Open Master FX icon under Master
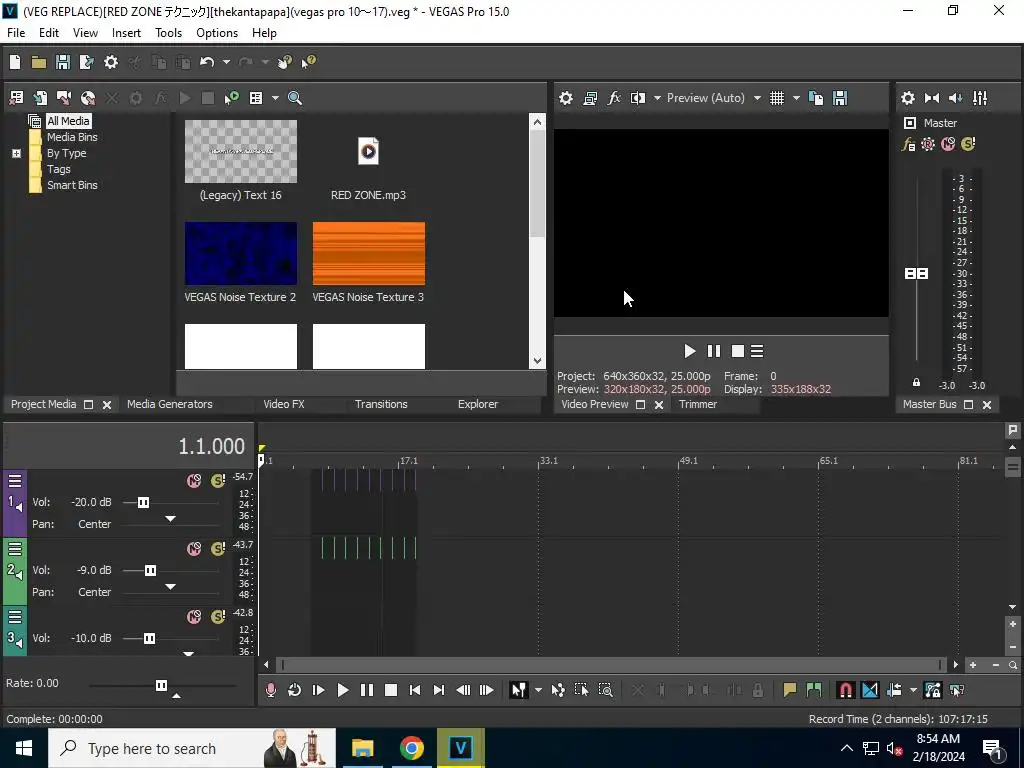 point(908,144)
